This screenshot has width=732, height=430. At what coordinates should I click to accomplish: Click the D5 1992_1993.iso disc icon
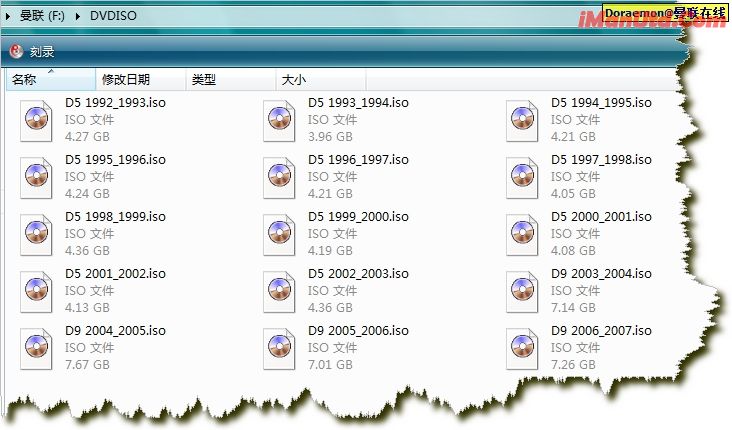36,120
